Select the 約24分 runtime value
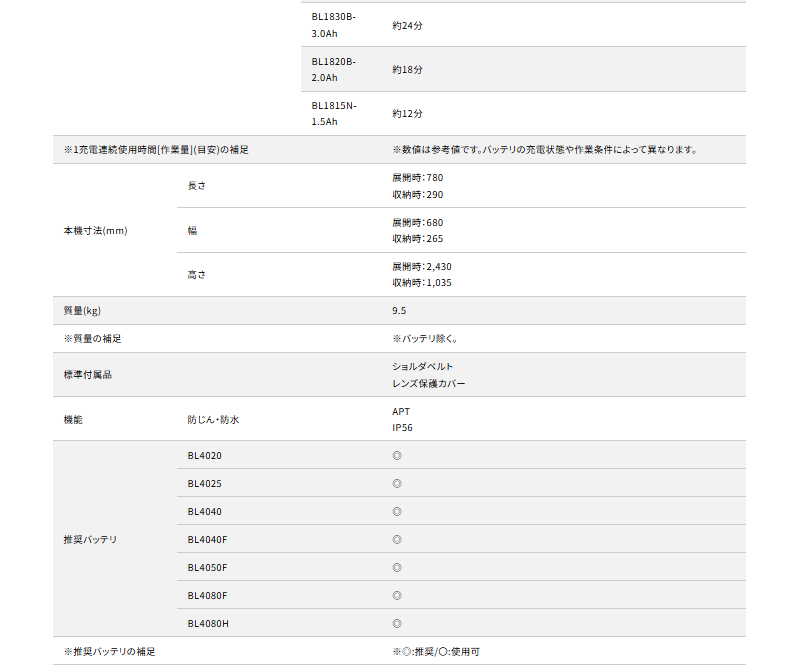 click(407, 26)
